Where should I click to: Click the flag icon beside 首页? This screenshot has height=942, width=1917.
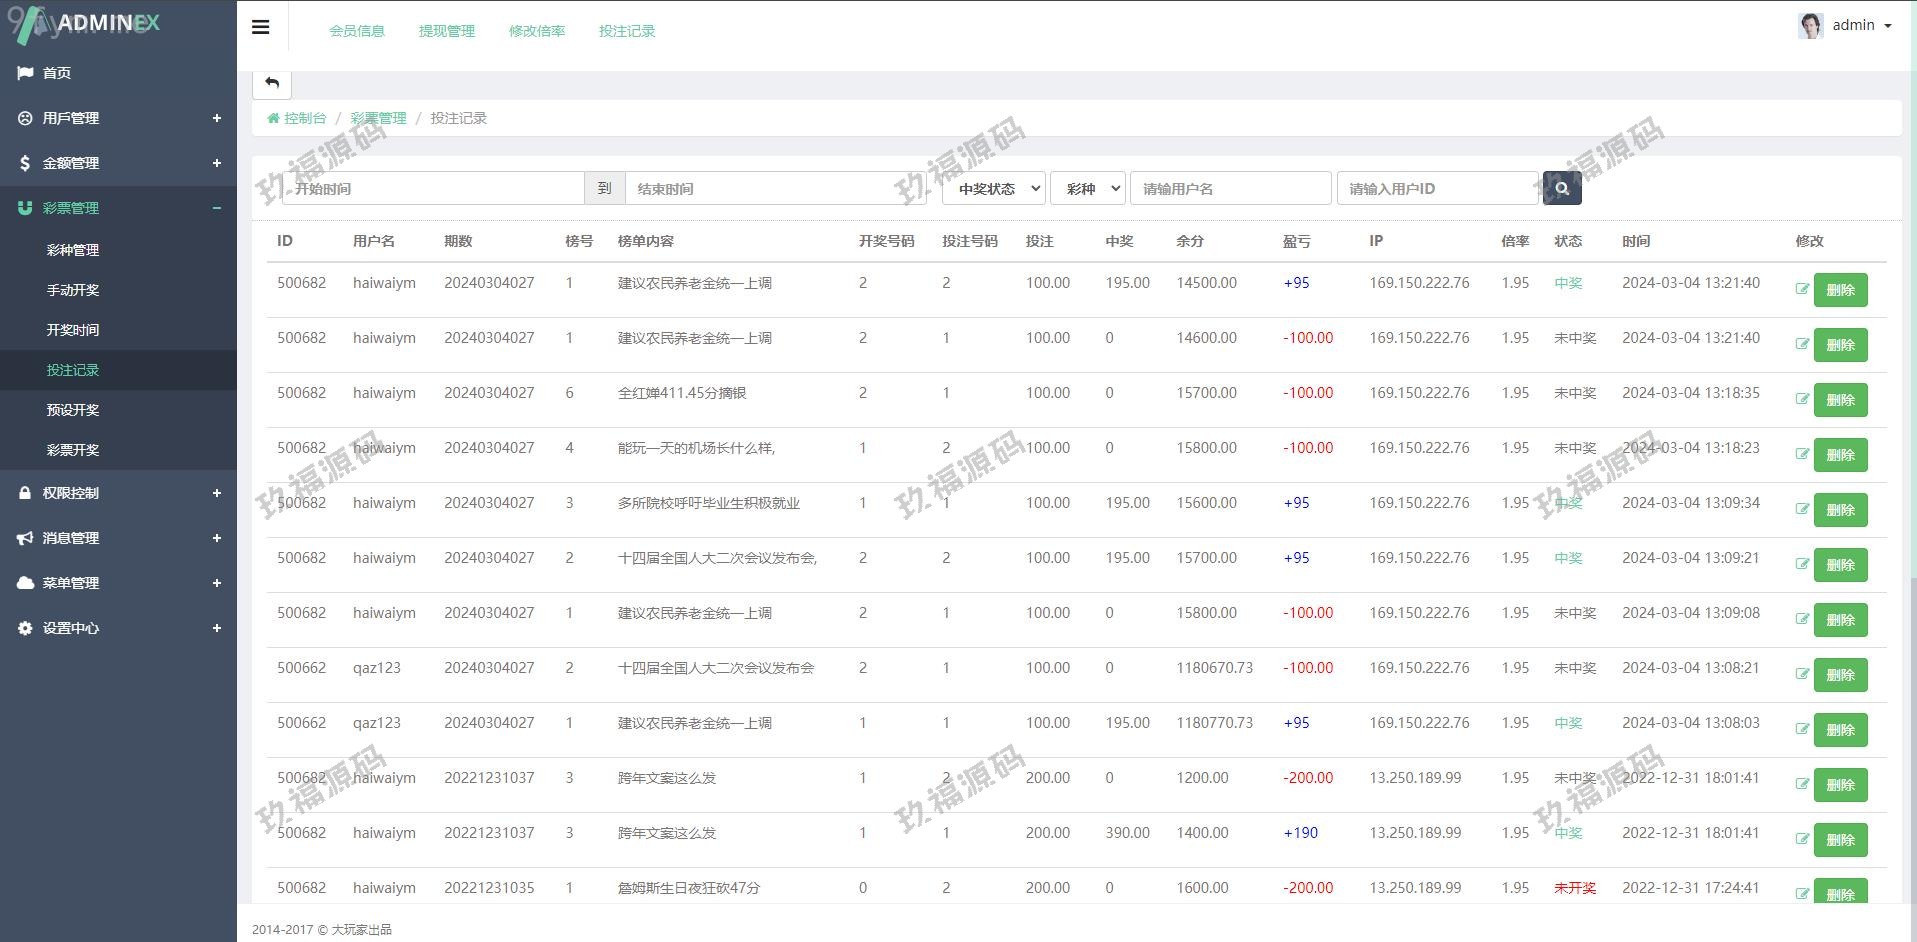[x=25, y=73]
